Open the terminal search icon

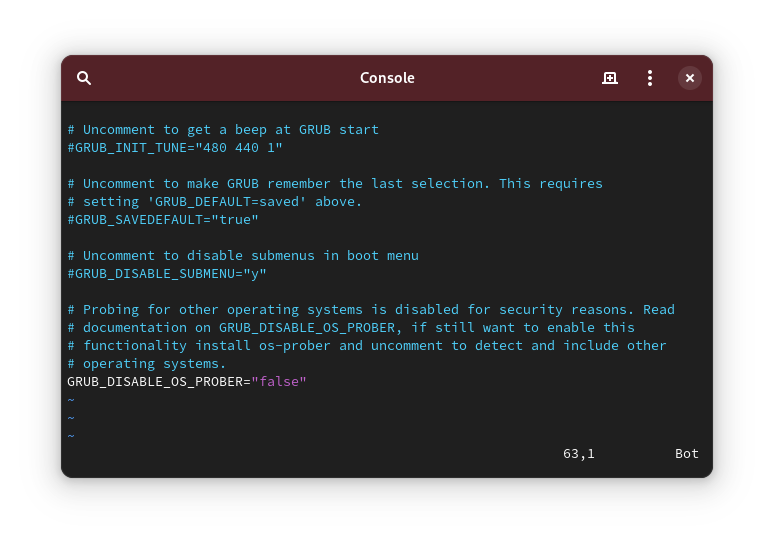[x=84, y=78]
